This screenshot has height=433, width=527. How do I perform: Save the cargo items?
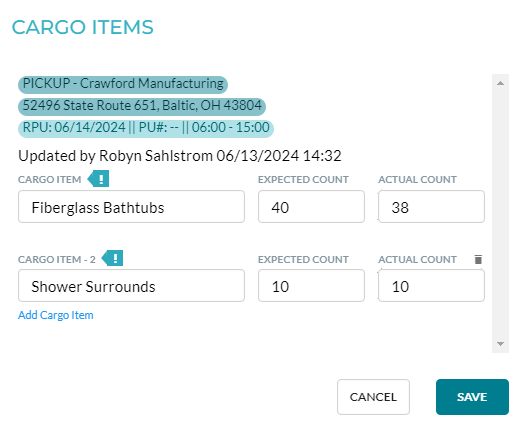coord(472,397)
